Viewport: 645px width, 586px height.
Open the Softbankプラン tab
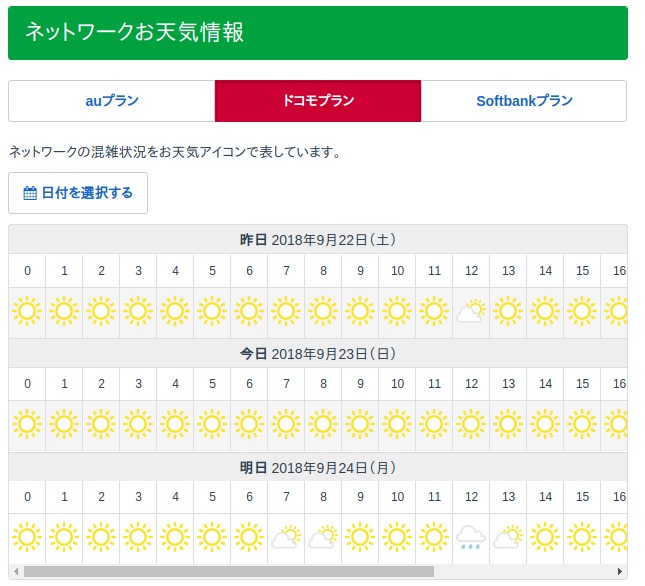click(524, 101)
